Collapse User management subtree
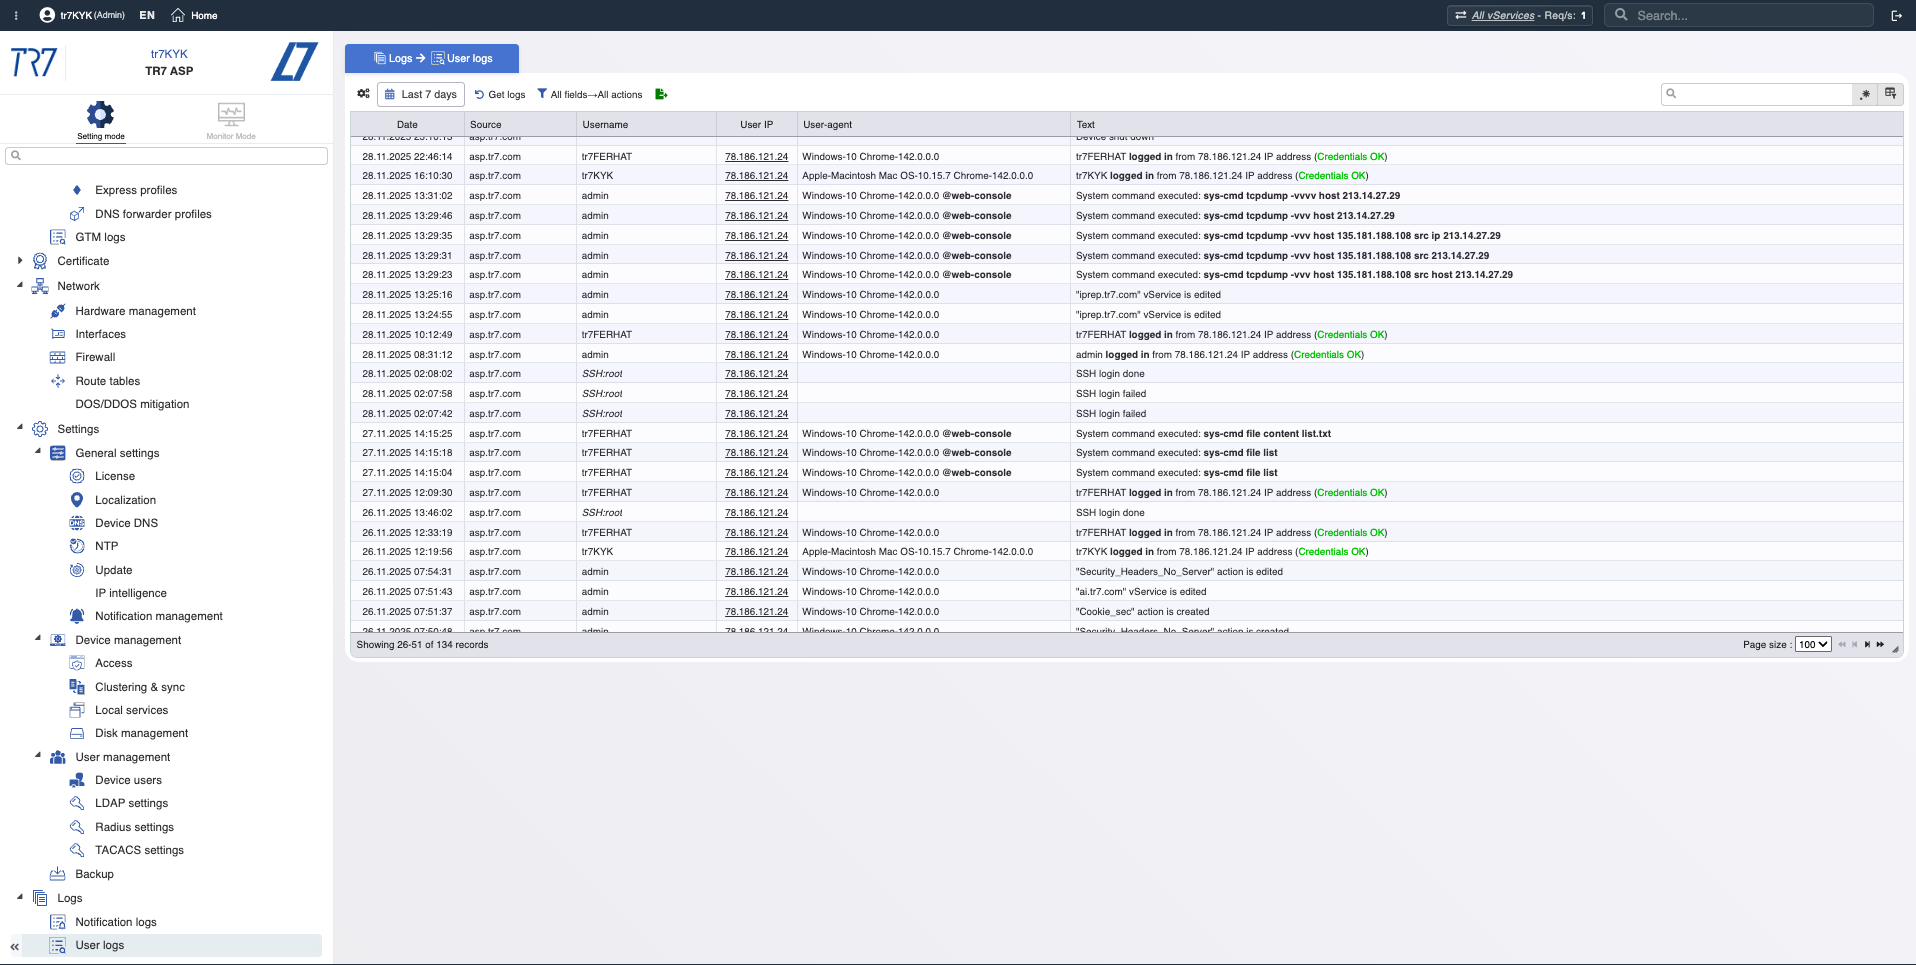Viewport: 1916px width, 965px height. point(38,756)
